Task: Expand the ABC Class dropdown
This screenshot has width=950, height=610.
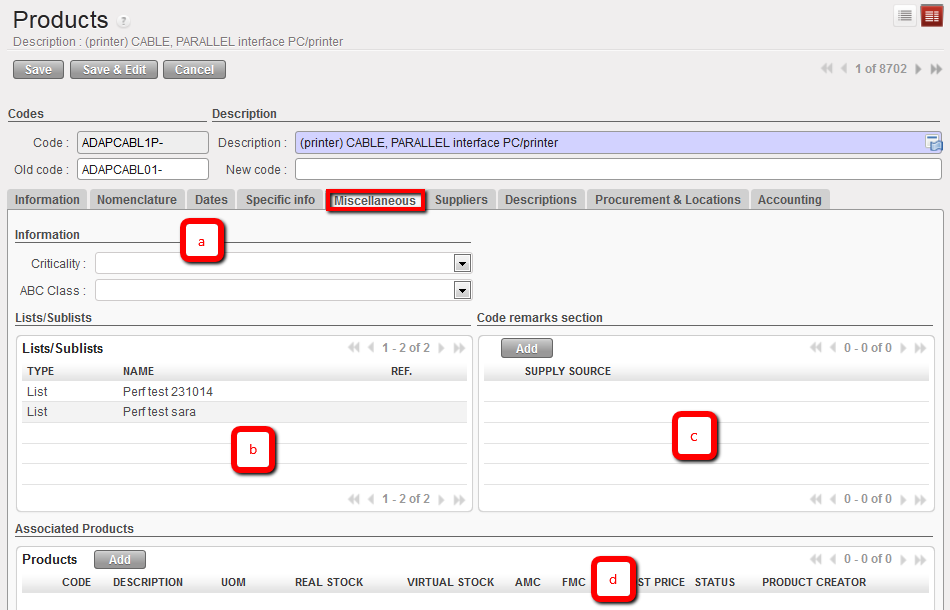Action: coord(462,290)
